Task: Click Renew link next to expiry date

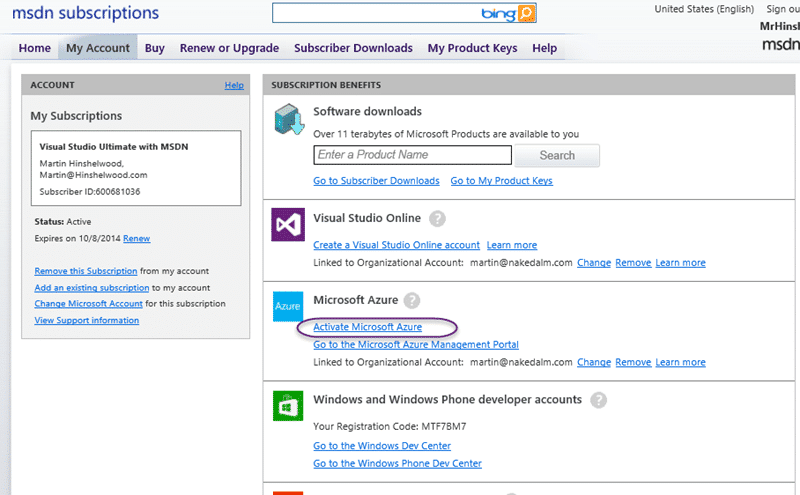Action: click(x=137, y=238)
